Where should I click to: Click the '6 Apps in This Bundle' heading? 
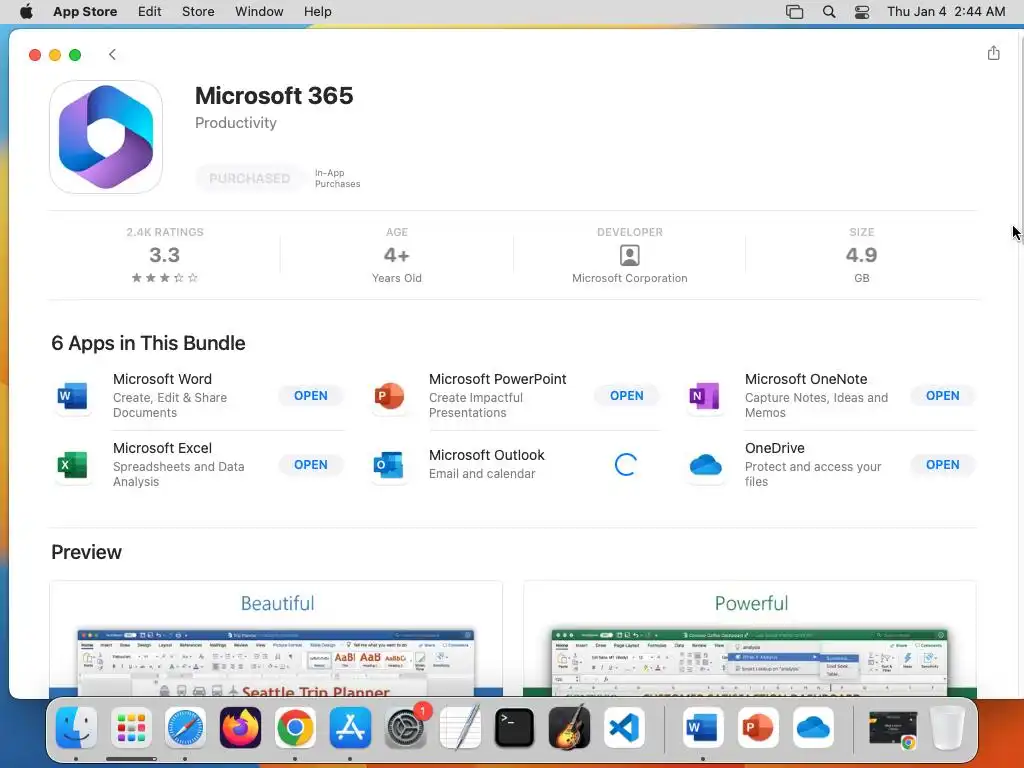[148, 344]
